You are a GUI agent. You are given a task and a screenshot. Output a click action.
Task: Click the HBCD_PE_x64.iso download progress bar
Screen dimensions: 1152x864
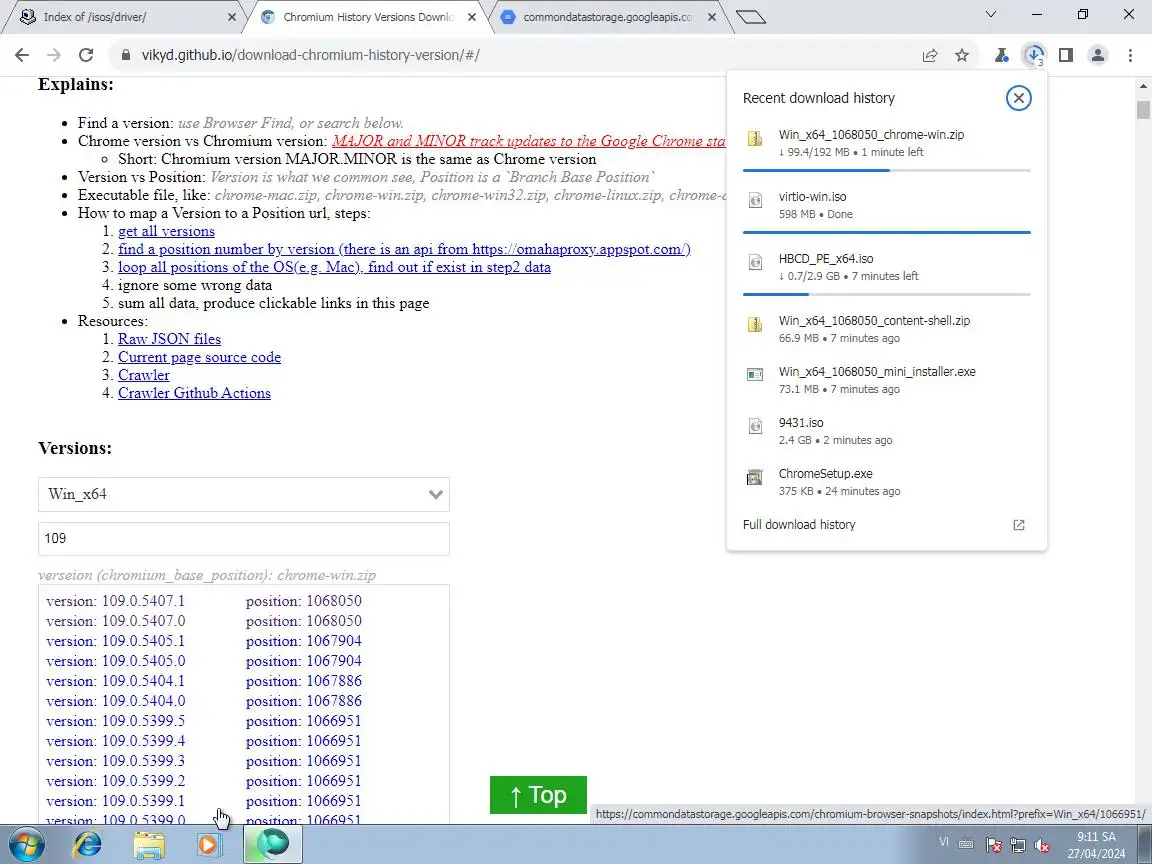[886, 294]
